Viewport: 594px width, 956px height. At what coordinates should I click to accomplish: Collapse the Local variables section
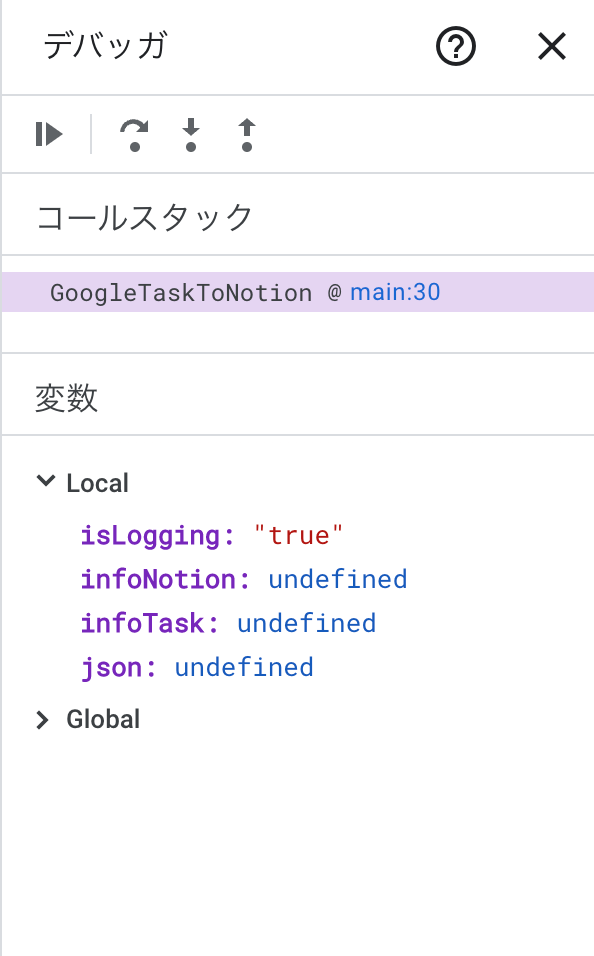tap(46, 482)
